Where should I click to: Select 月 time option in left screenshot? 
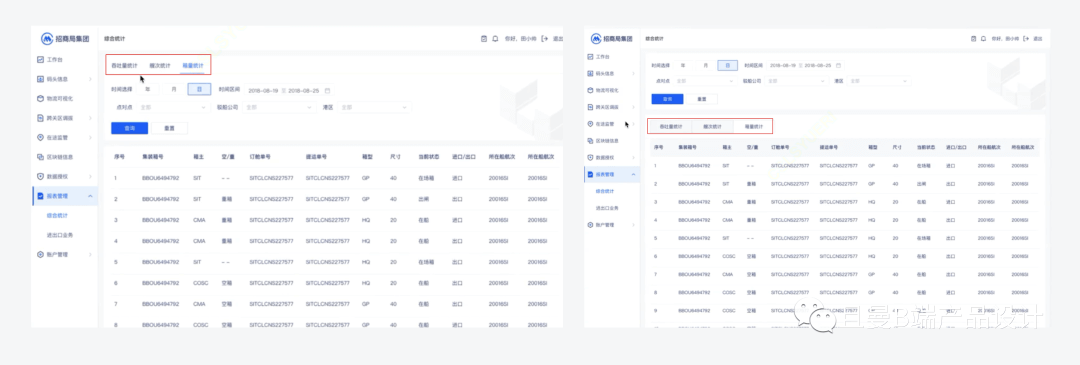[x=174, y=90]
